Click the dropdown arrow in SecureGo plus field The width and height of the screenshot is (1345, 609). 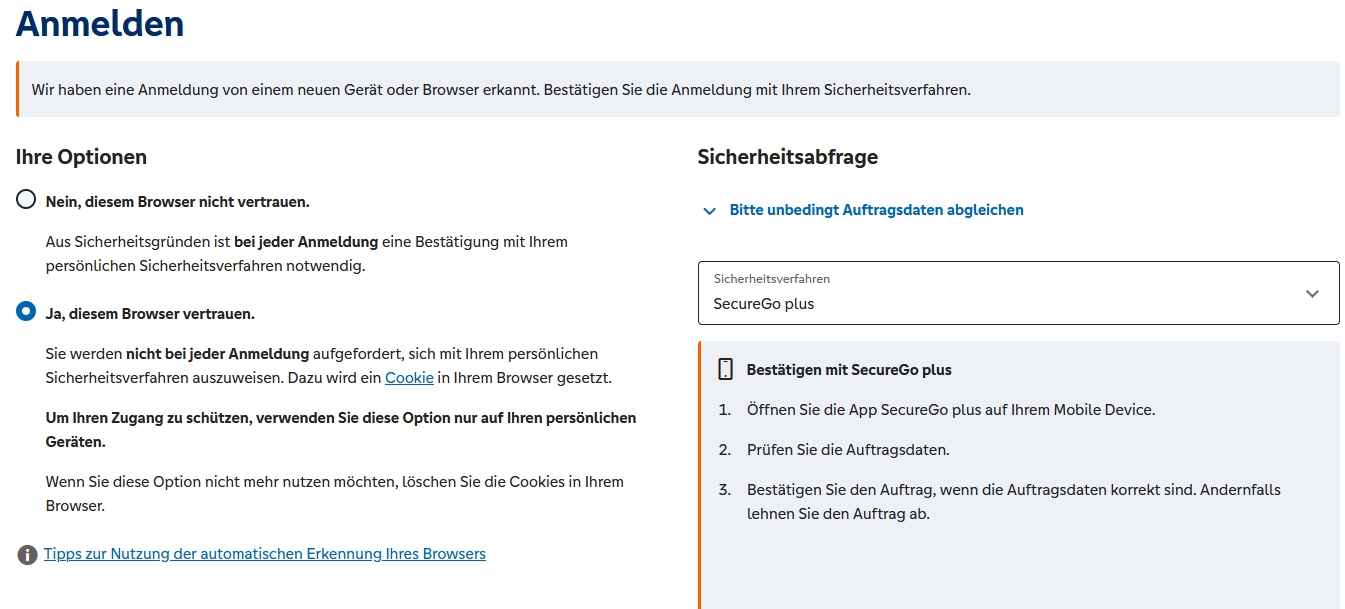pyautogui.click(x=1312, y=294)
